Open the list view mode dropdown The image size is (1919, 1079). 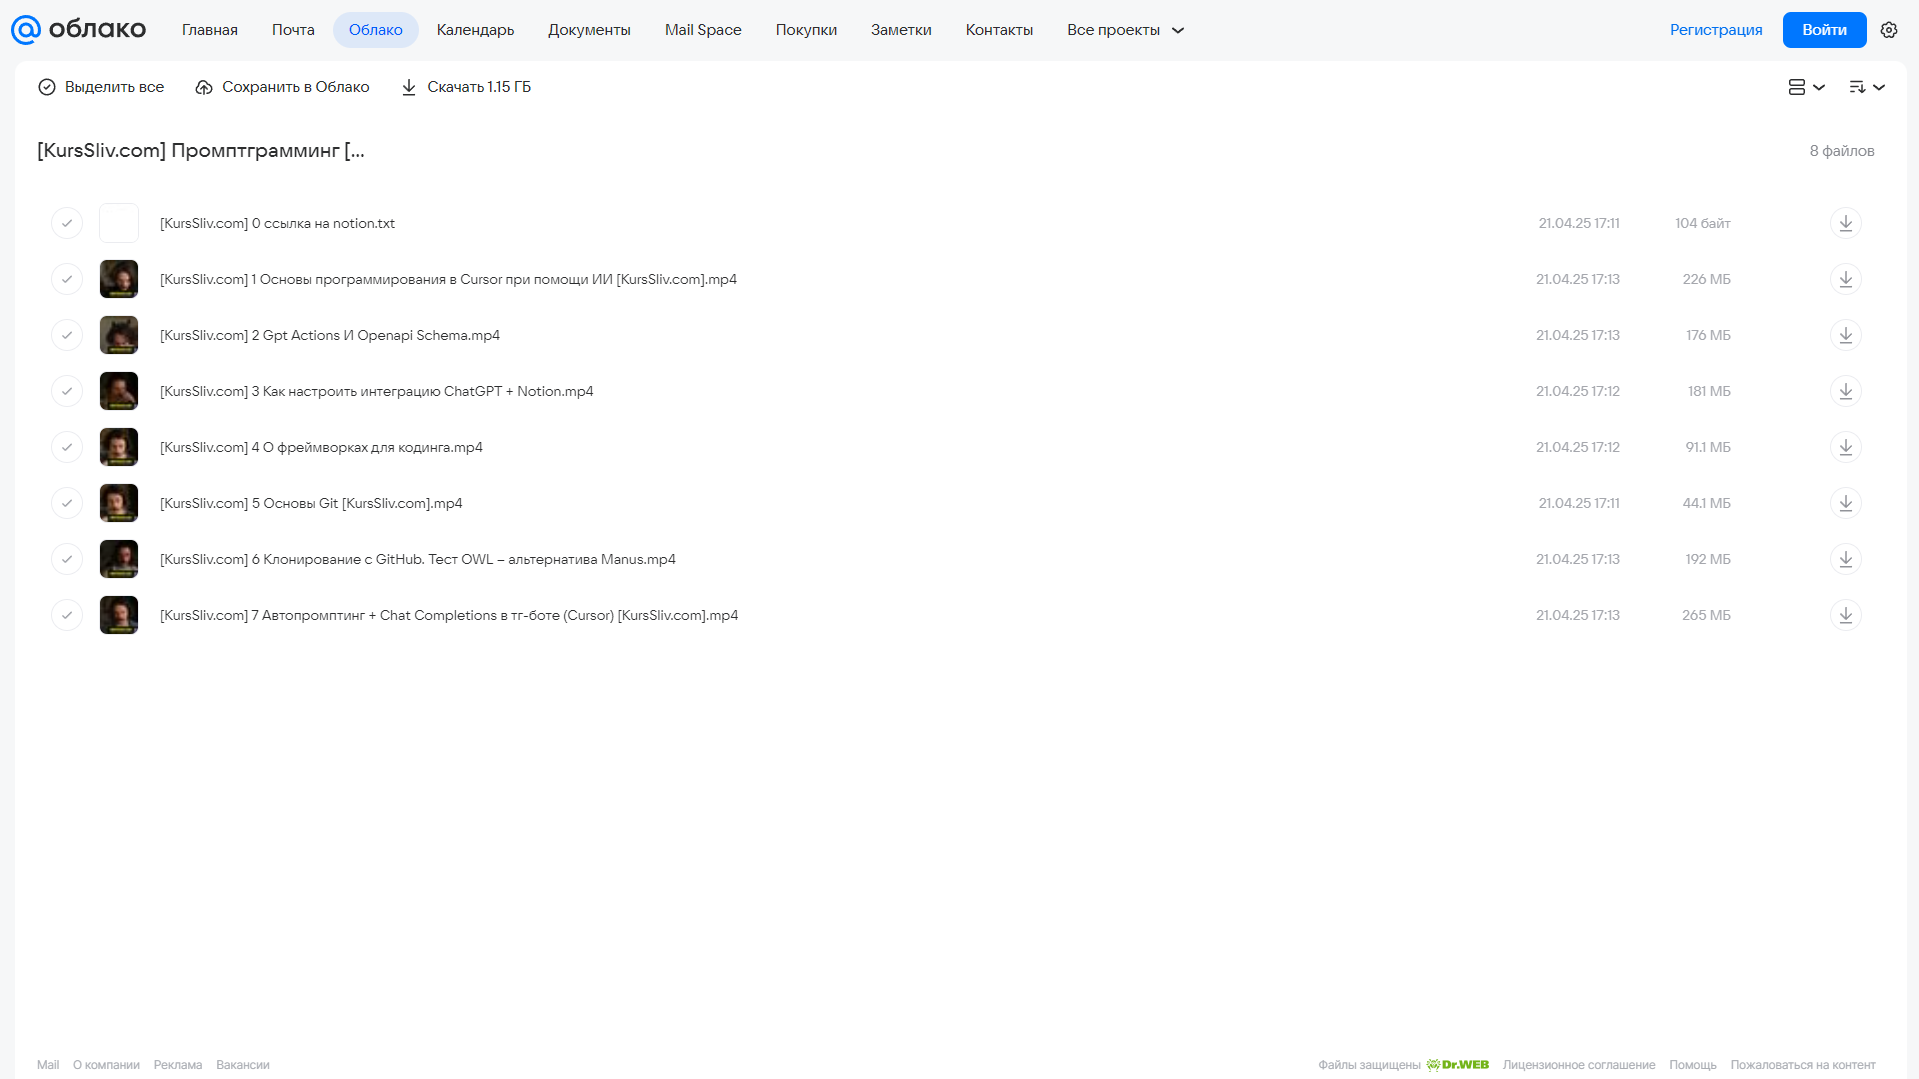coord(1806,87)
